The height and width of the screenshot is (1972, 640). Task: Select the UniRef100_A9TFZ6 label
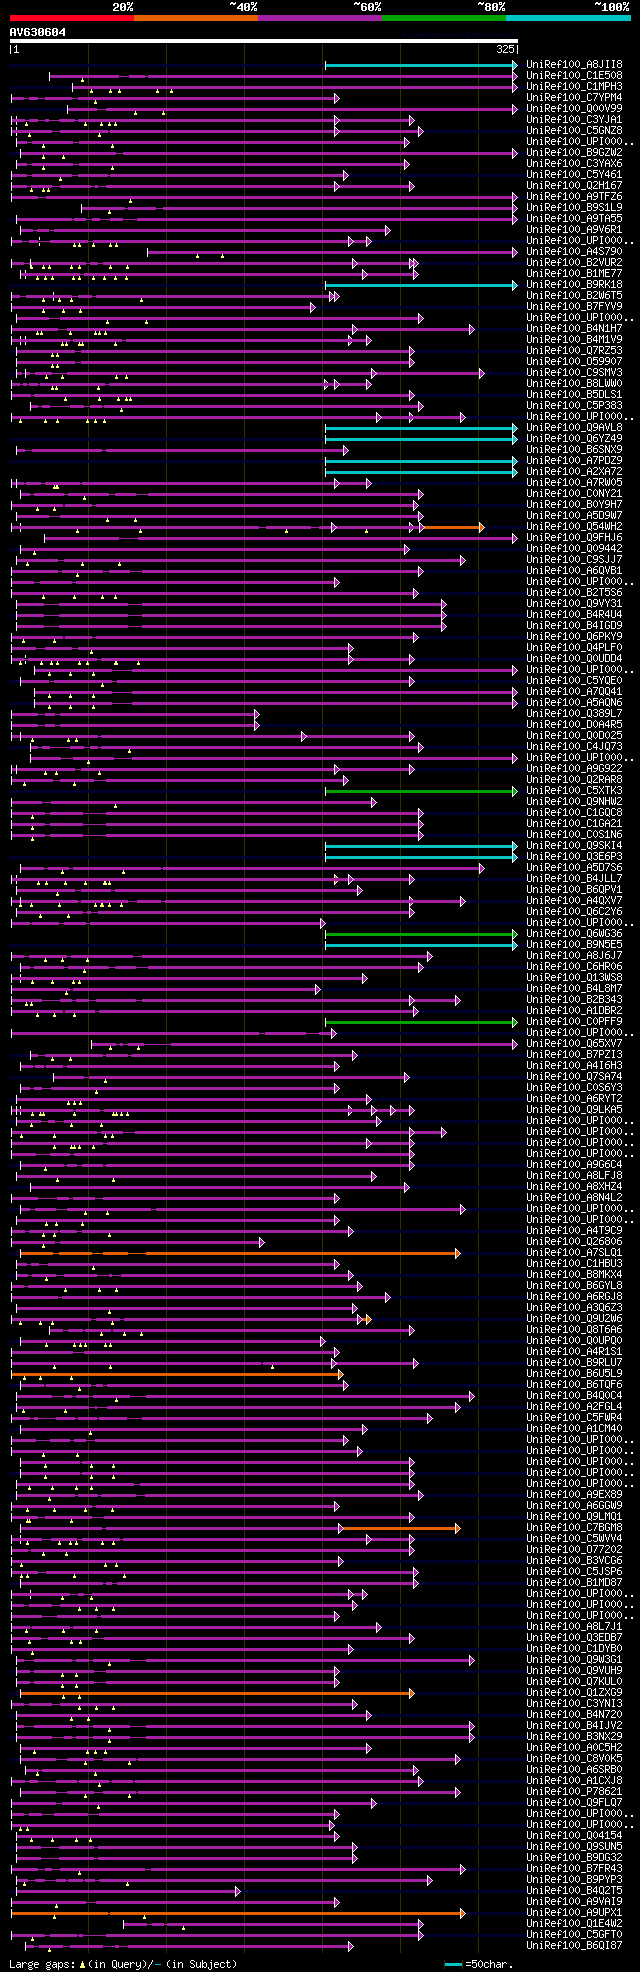tap(574, 196)
